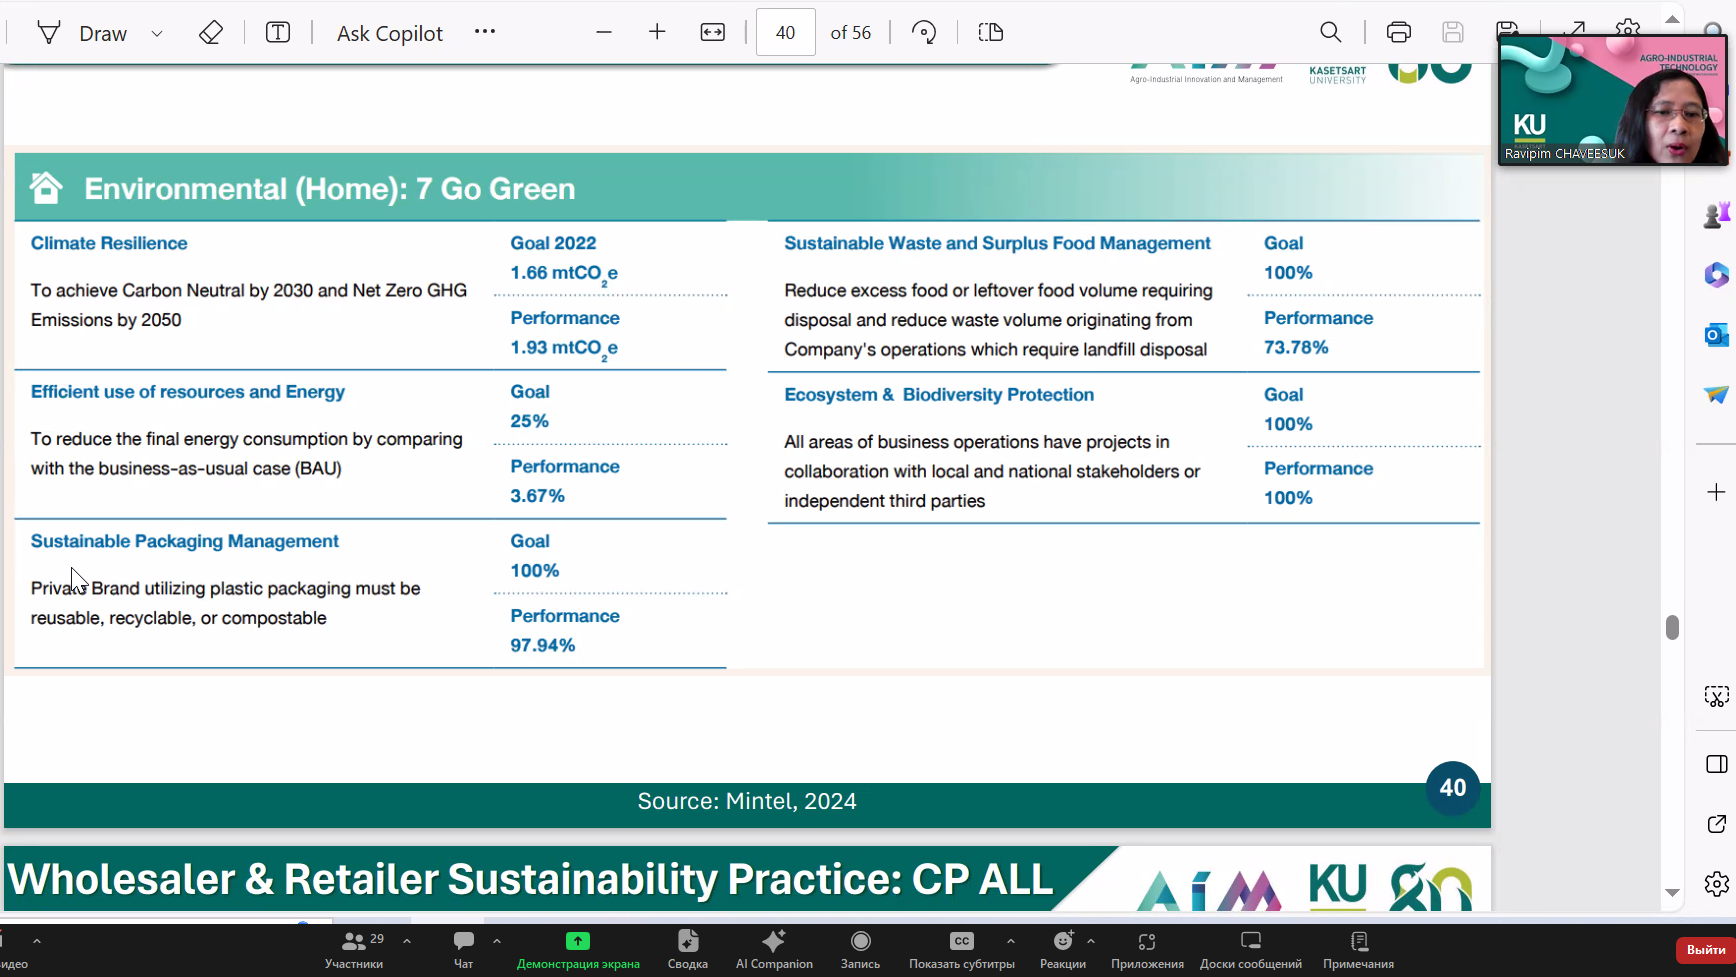Toggle the page view layout icon
This screenshot has width=1736, height=977.
pos(990,33)
